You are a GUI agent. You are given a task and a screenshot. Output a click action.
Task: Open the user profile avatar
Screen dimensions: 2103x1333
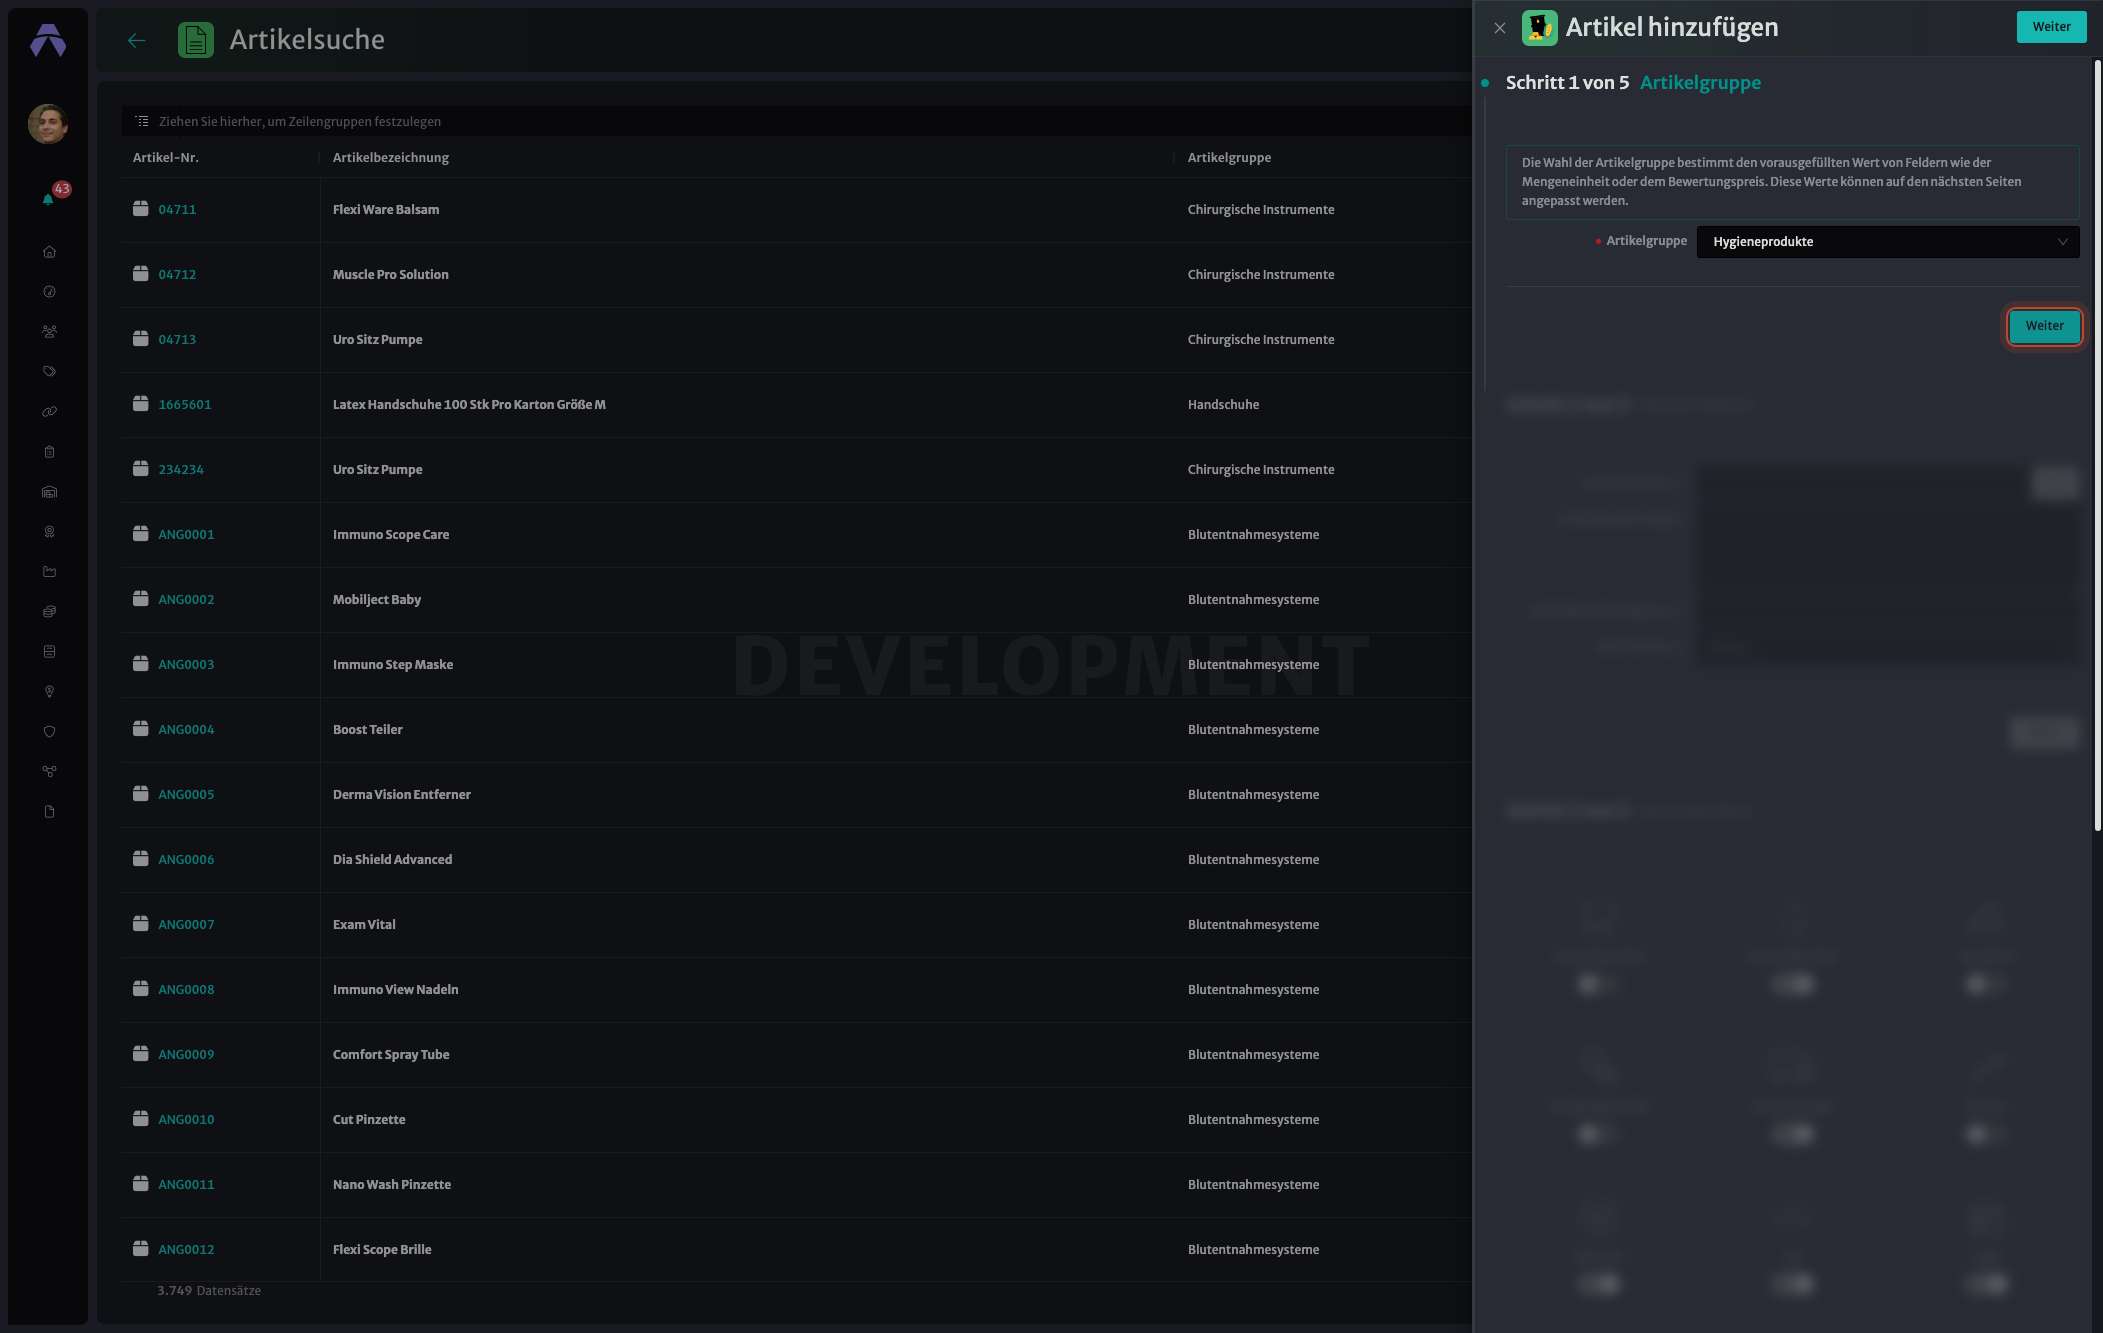[x=48, y=124]
